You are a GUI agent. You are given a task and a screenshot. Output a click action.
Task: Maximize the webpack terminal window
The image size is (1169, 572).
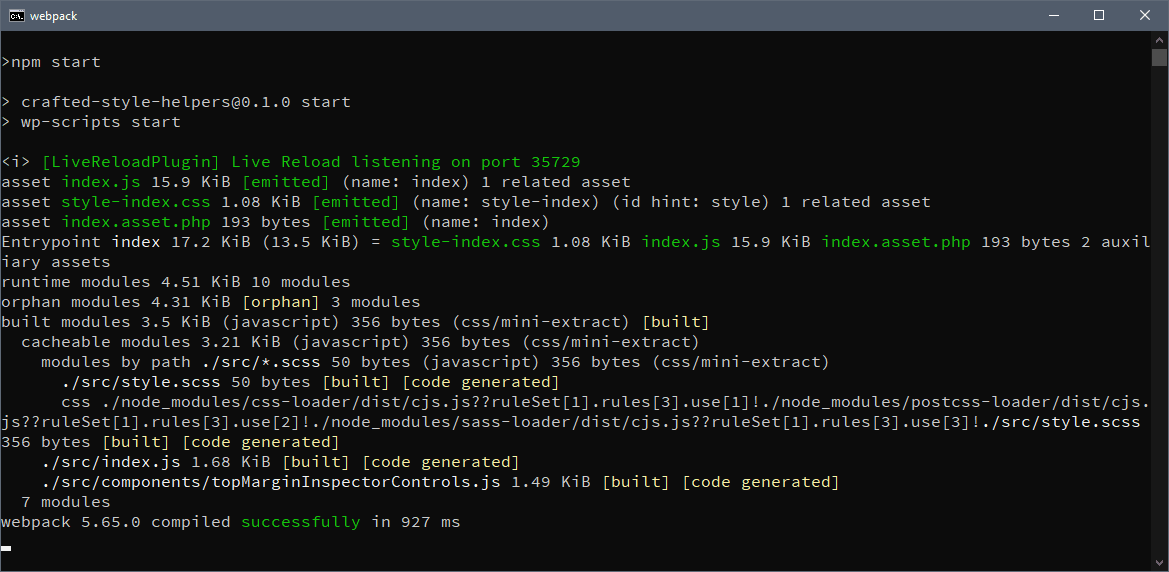point(1099,16)
